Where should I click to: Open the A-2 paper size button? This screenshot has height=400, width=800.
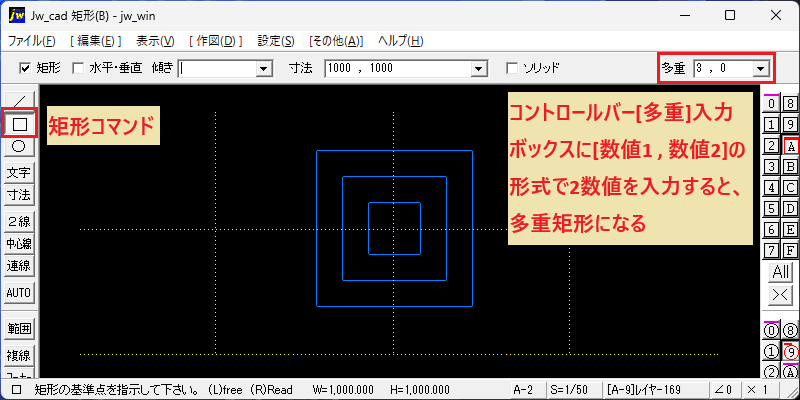(x=528, y=390)
